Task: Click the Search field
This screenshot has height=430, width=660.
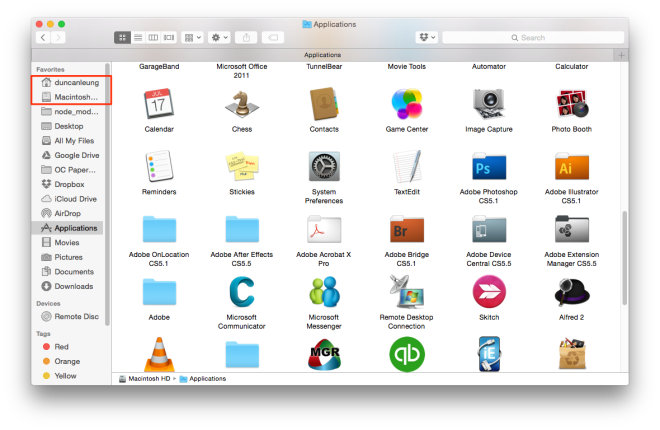Action: [533, 38]
